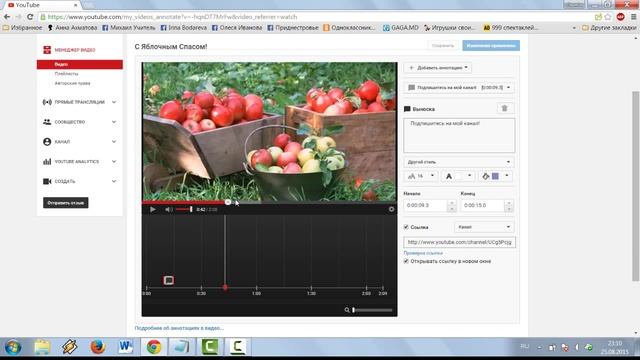
Task: Click the background fill paint bucket icon
Action: (x=485, y=176)
